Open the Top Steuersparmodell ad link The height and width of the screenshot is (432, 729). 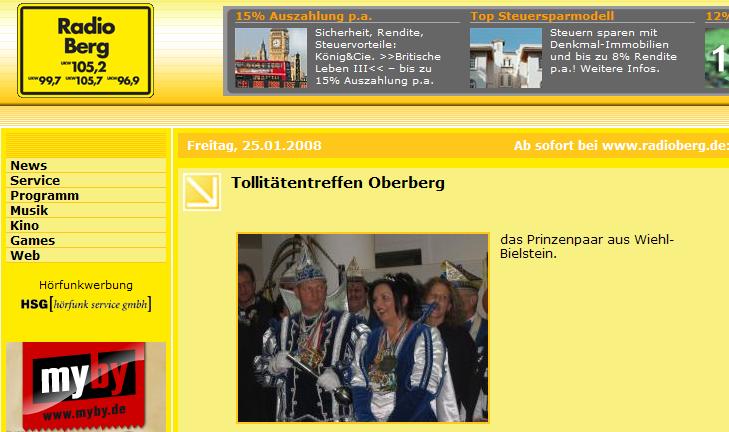542,16
